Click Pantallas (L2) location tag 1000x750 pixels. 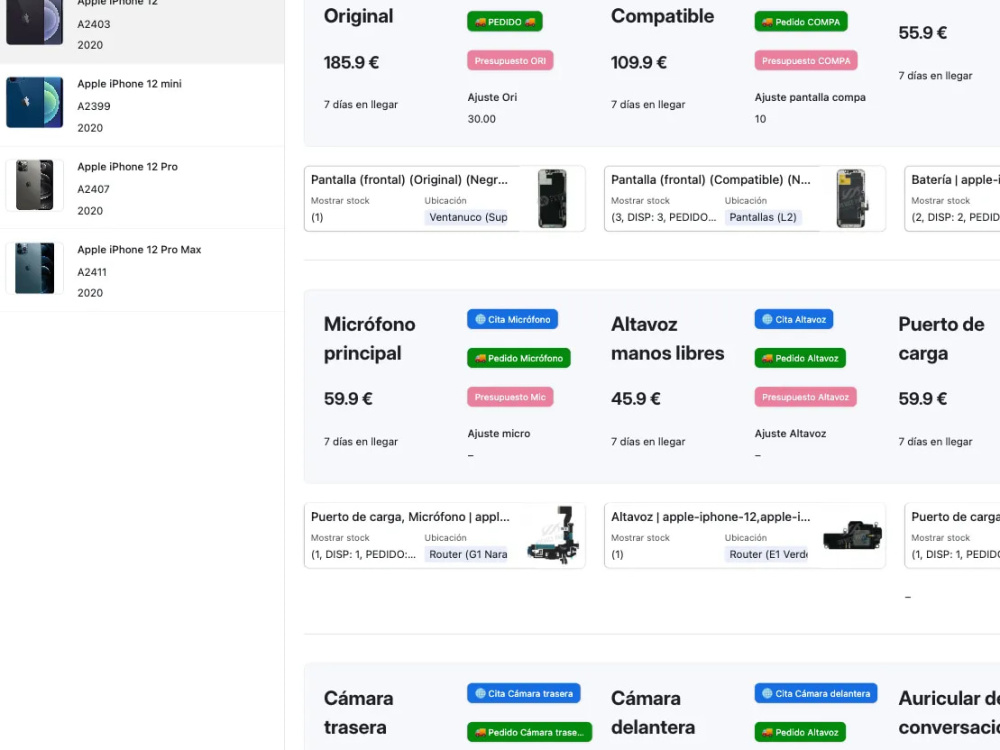[763, 217]
